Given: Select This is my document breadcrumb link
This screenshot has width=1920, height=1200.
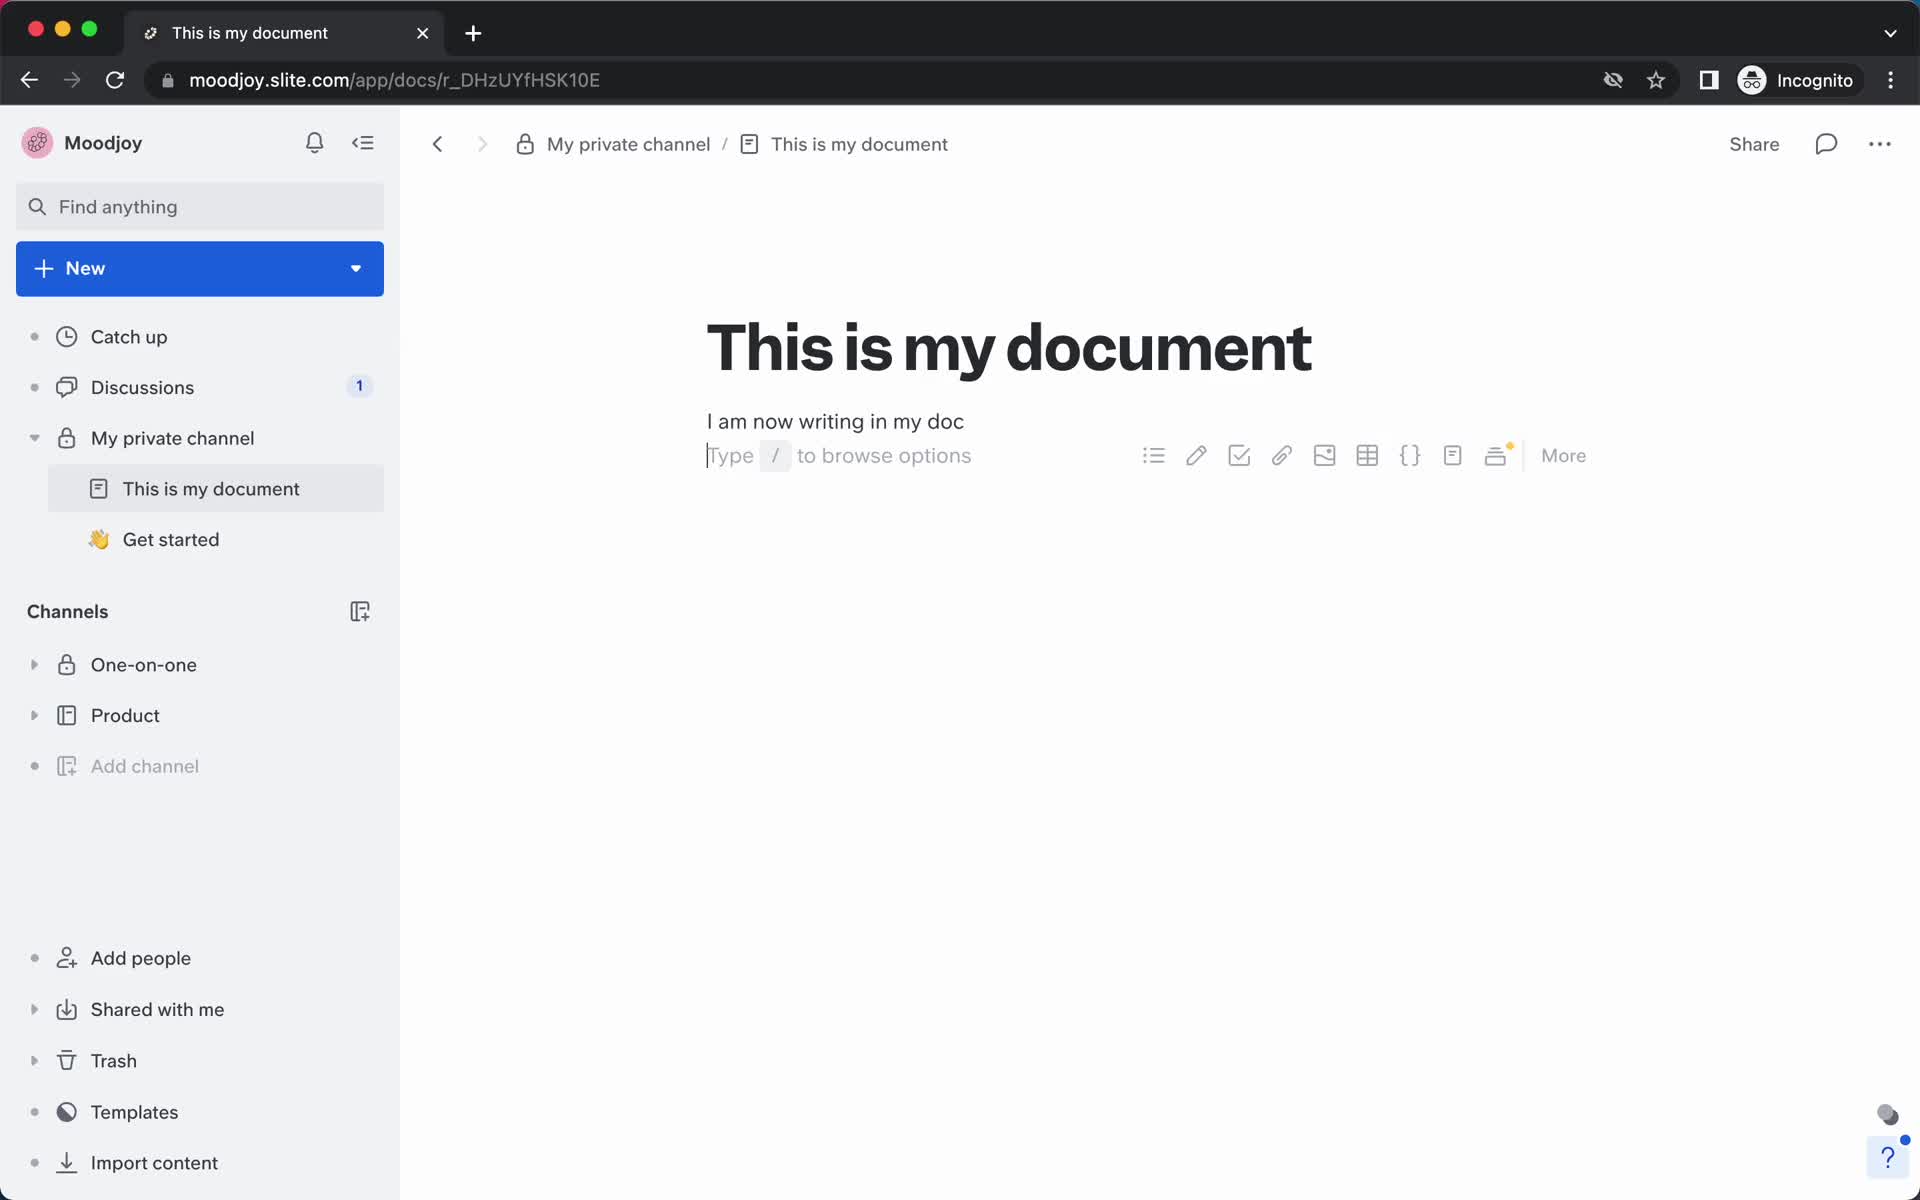Looking at the screenshot, I should (x=860, y=144).
